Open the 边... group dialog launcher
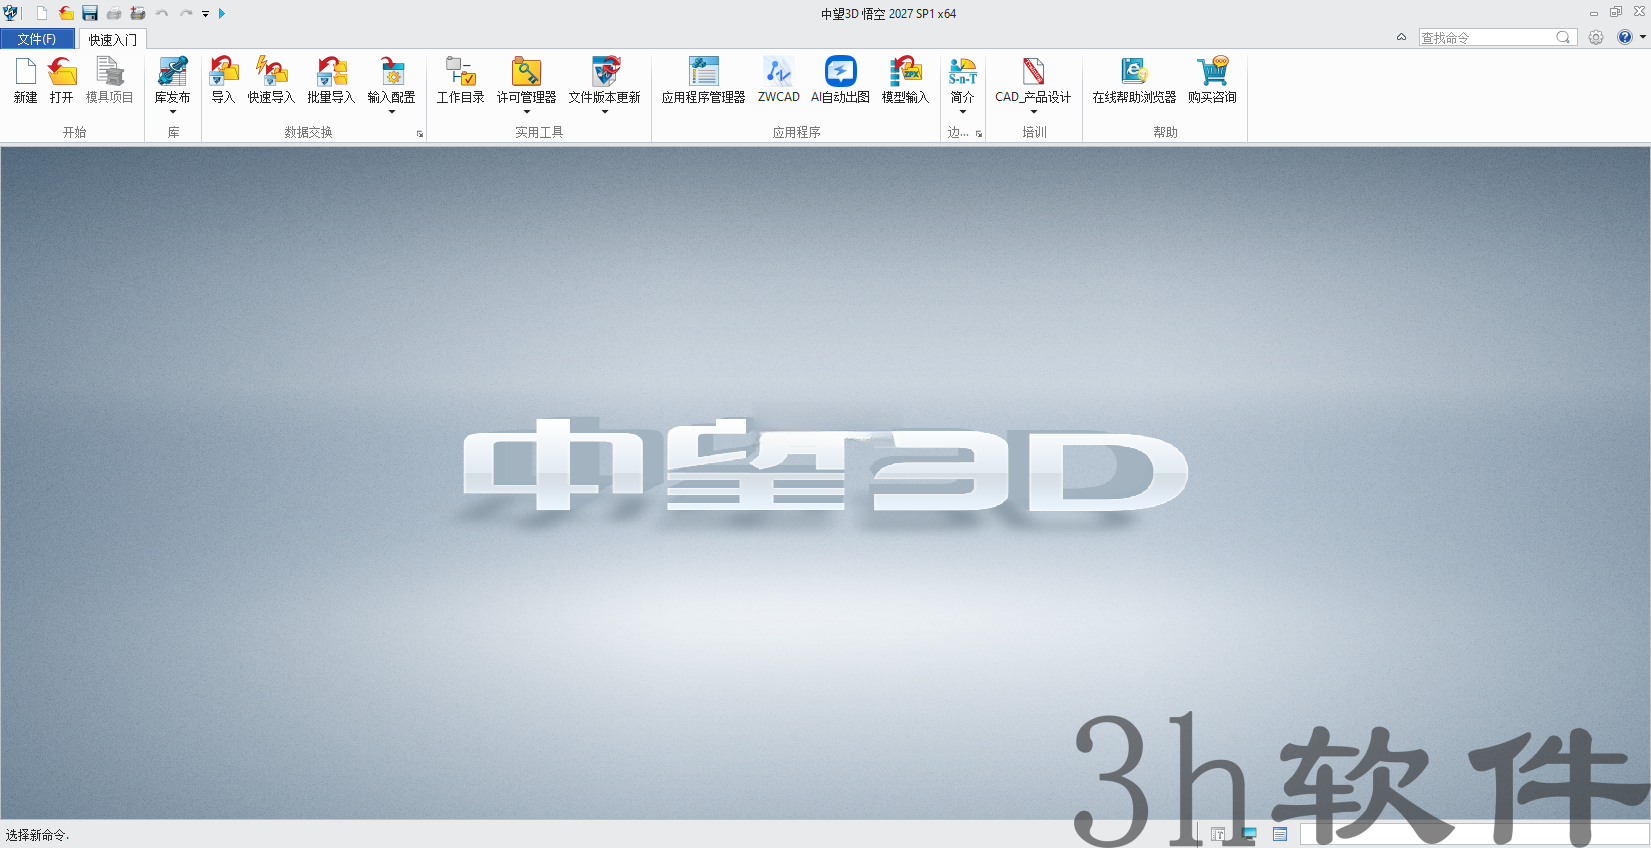The width and height of the screenshot is (1651, 848). click(x=979, y=134)
